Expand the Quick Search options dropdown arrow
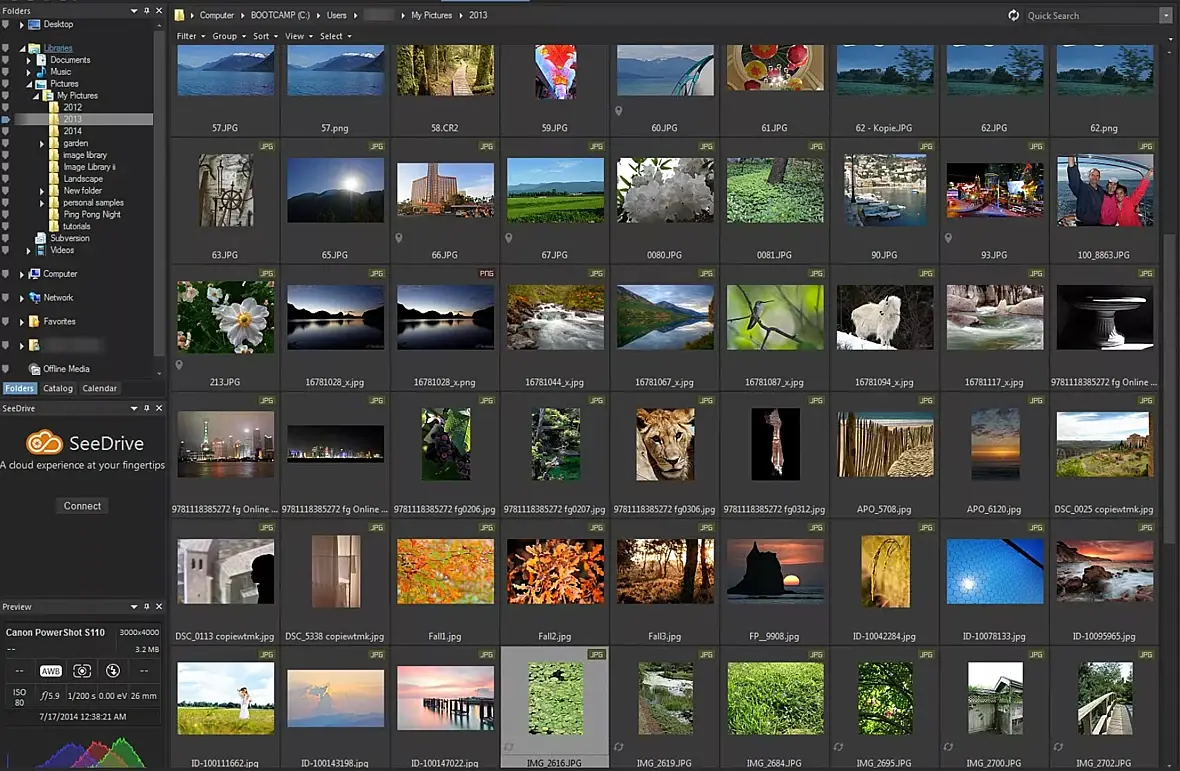 pos(1165,15)
